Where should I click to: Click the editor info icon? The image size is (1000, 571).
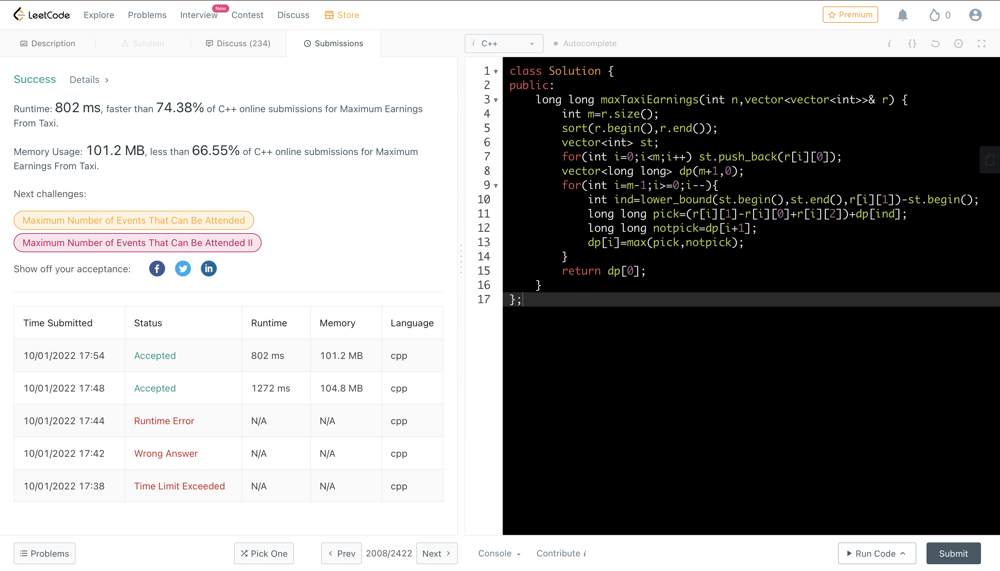pos(889,43)
